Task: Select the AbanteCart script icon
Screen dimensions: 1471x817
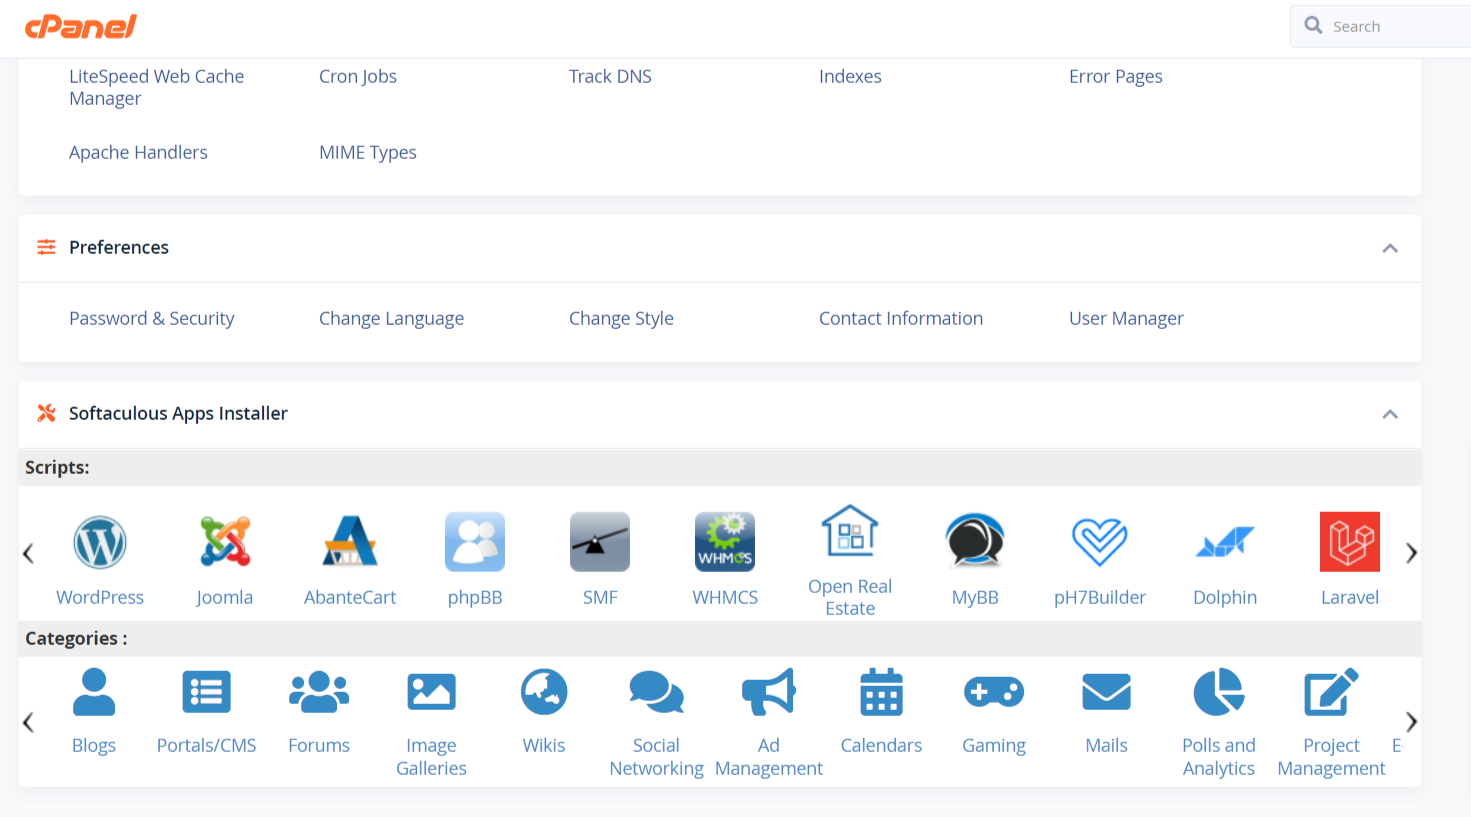Action: click(x=350, y=542)
